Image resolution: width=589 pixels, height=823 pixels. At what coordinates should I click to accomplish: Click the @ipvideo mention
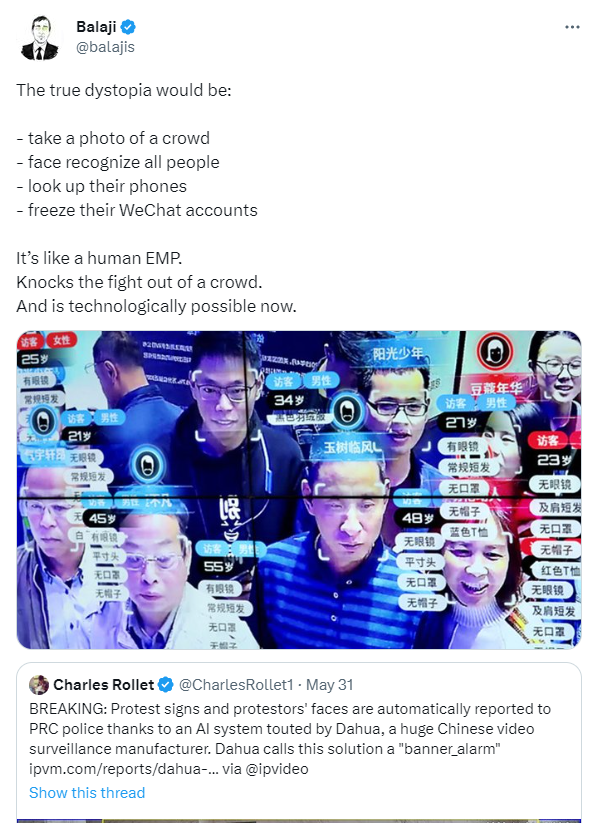point(276,769)
